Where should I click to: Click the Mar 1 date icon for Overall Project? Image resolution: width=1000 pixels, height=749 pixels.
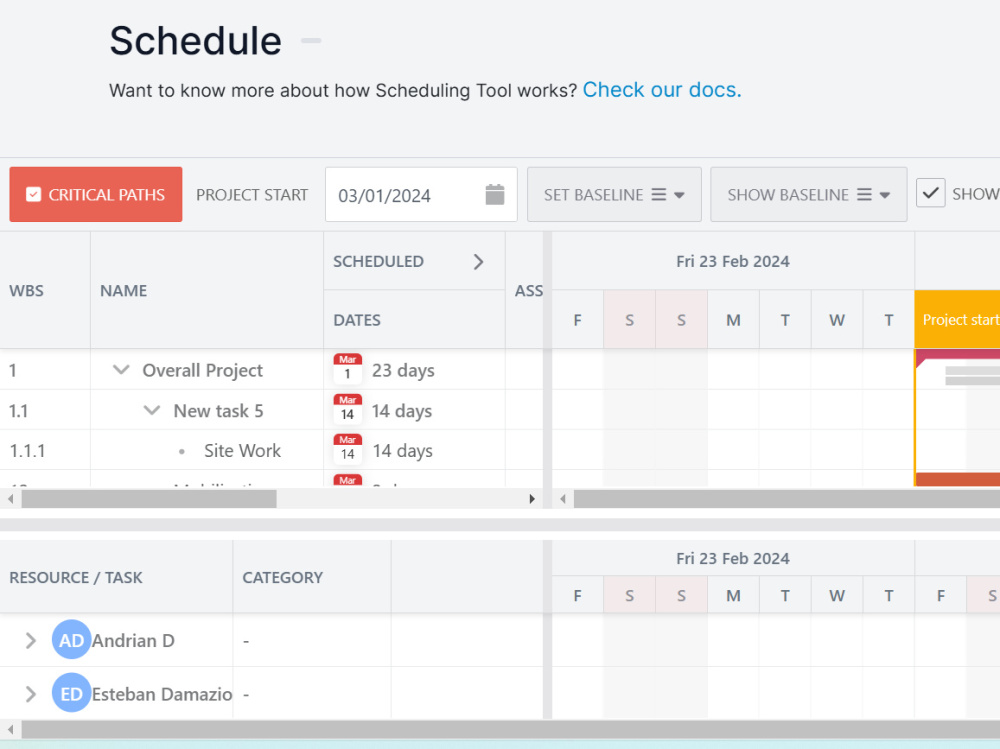tap(348, 369)
